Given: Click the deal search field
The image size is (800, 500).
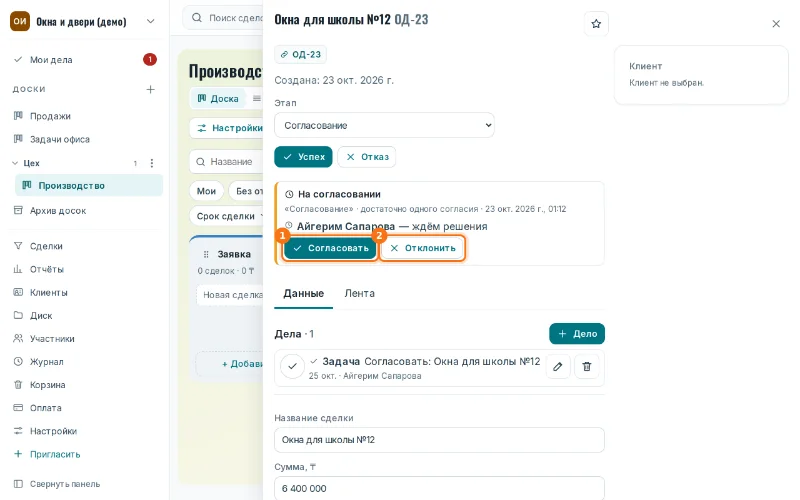Looking at the screenshot, I should pyautogui.click(x=223, y=18).
